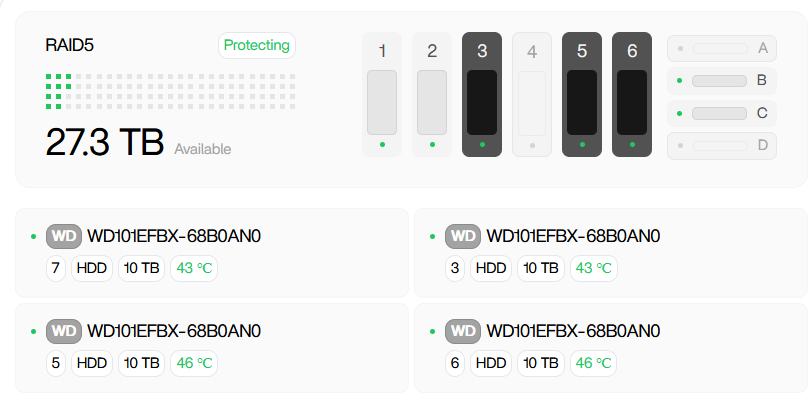Open the WD drive card in slot 3
Screen dimensions: 810x405
coord(612,253)
